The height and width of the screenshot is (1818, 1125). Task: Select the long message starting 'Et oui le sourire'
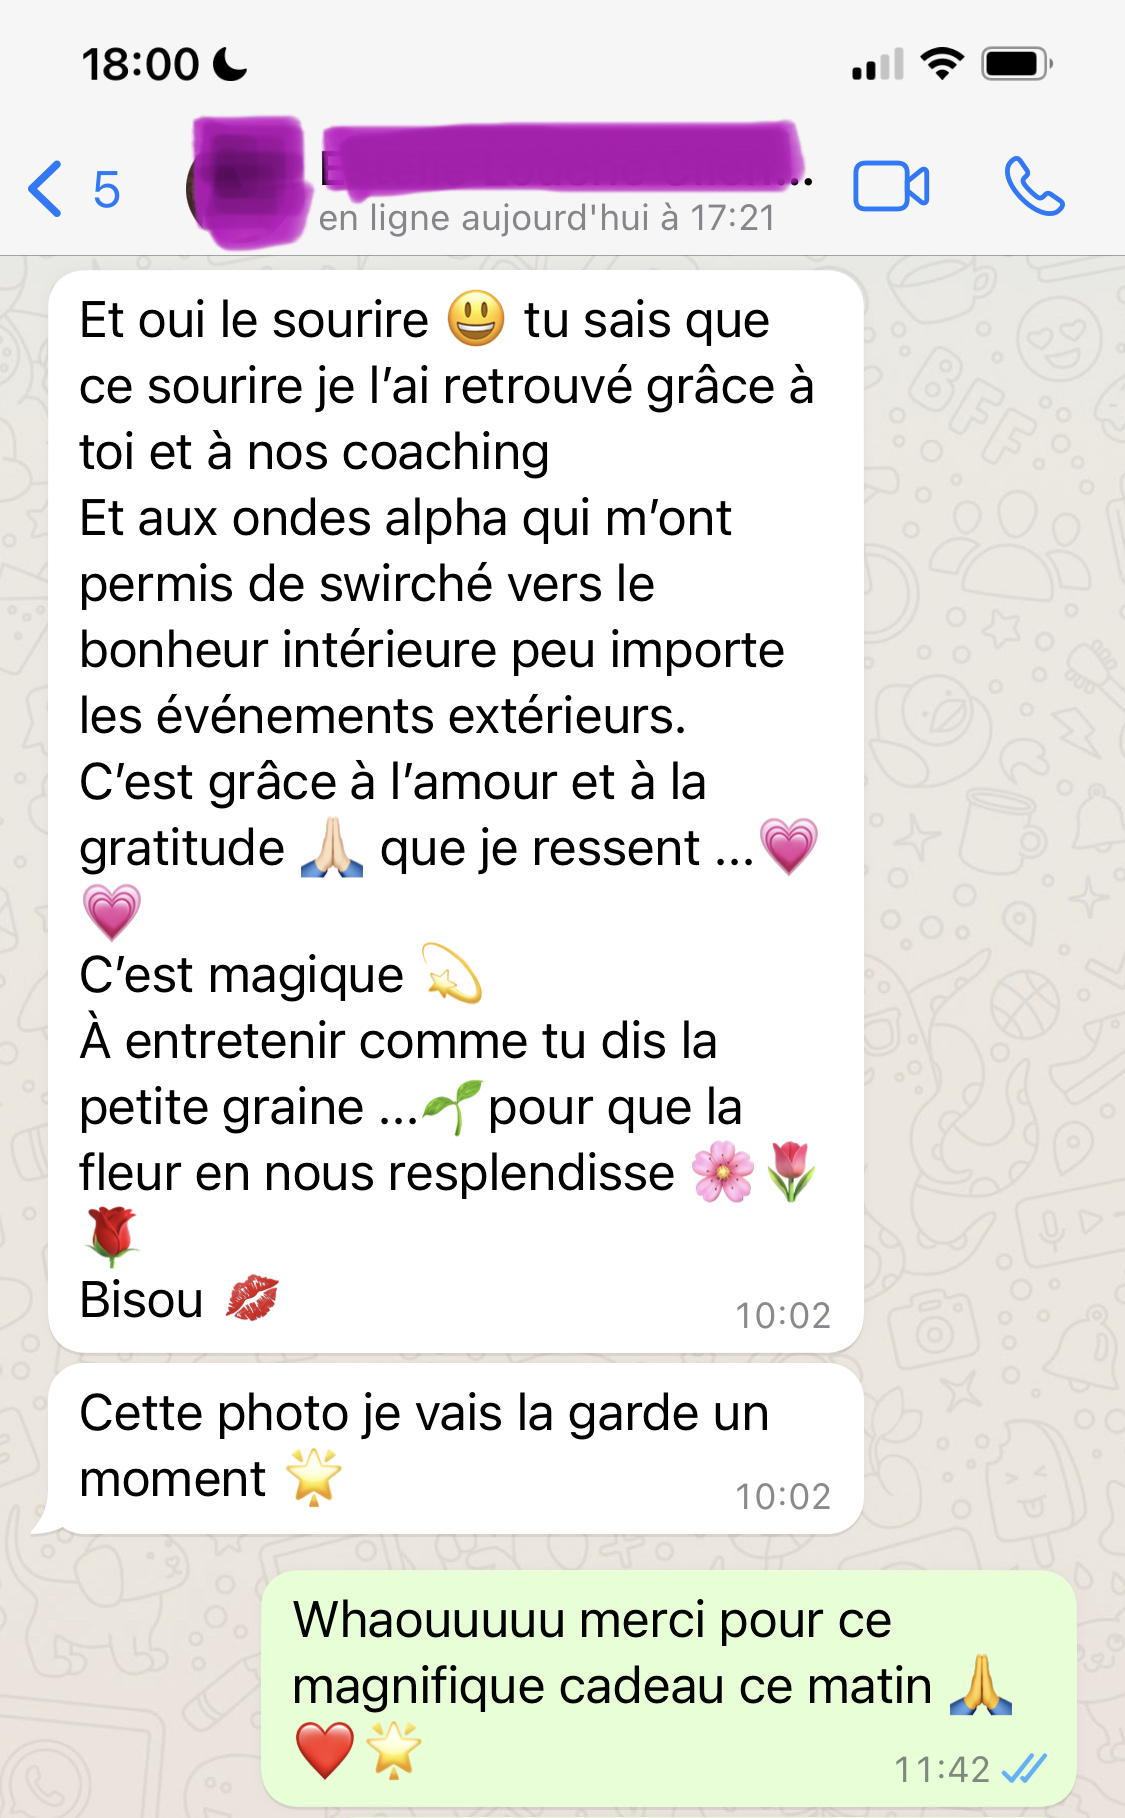coord(456,811)
